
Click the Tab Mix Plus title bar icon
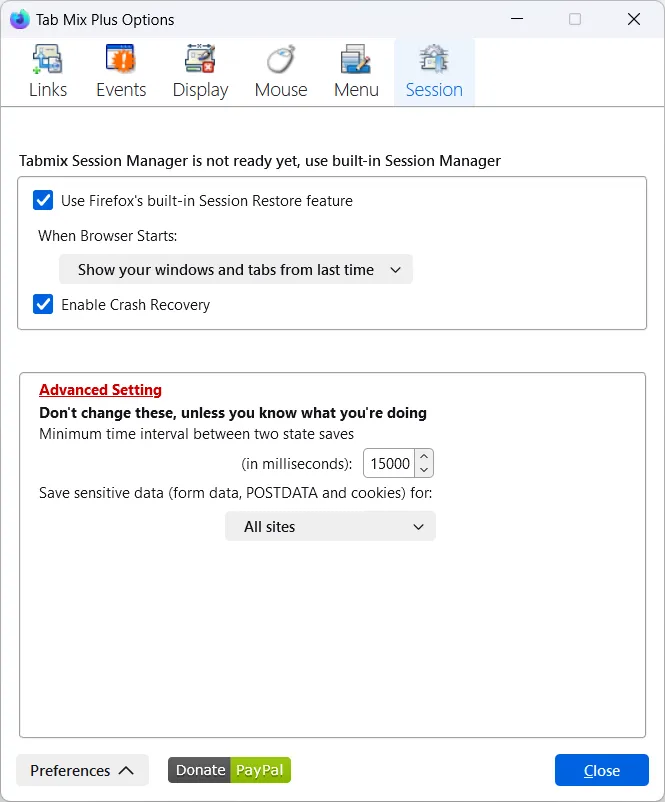pos(19,19)
